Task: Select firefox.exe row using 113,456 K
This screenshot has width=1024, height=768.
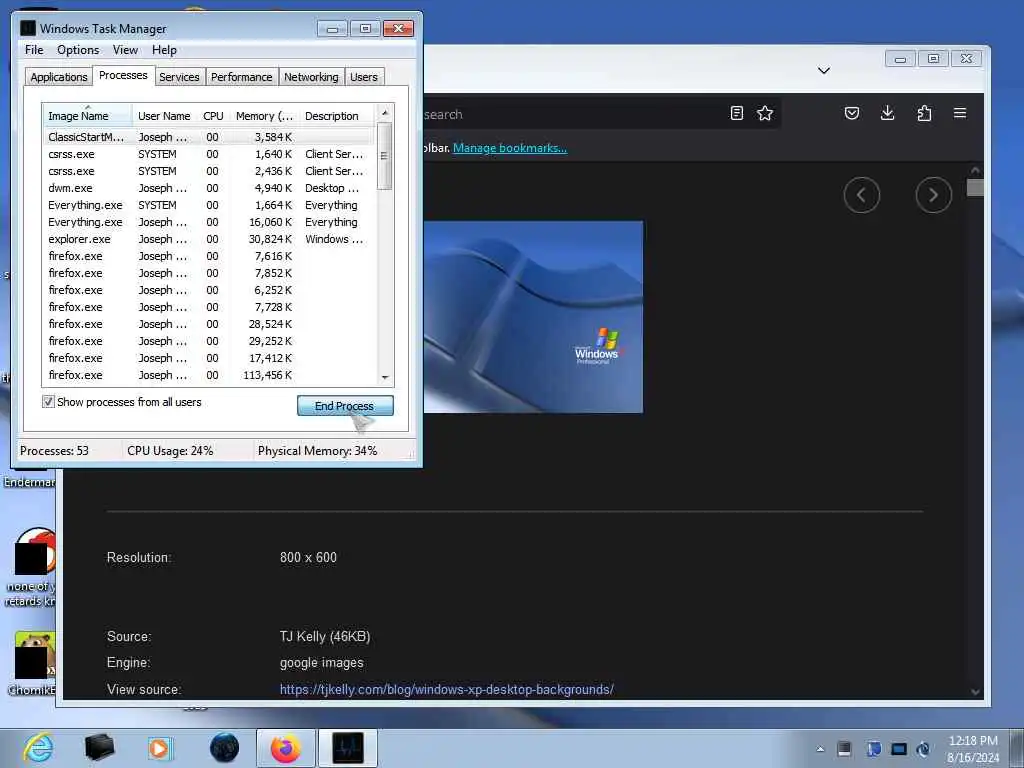Action: 209,375
